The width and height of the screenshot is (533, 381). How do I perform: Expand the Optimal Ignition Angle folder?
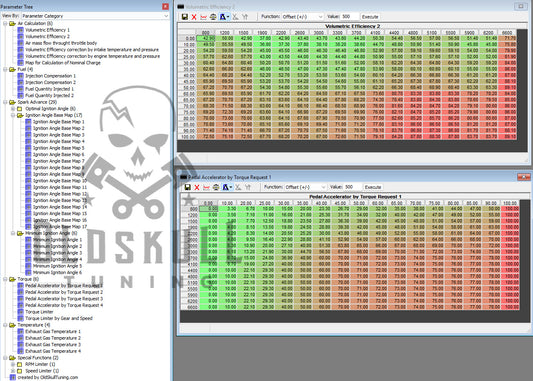pyautogui.click(x=13, y=109)
